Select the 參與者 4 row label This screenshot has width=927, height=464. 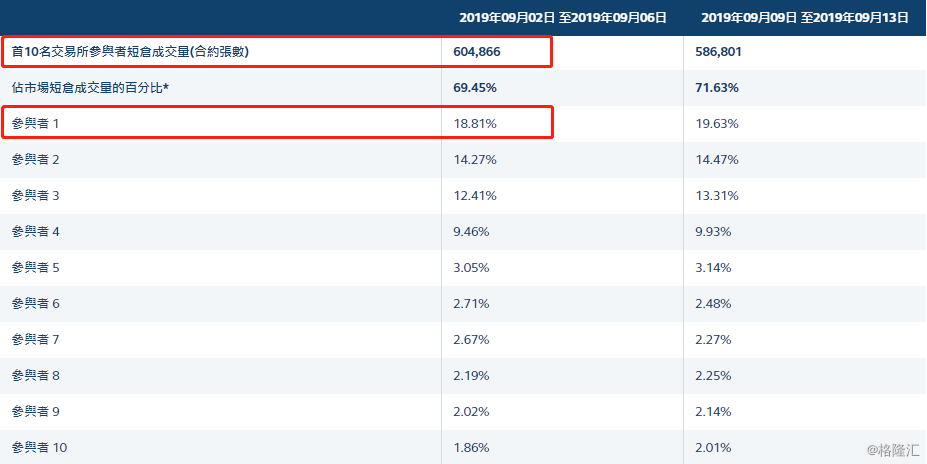coord(36,231)
